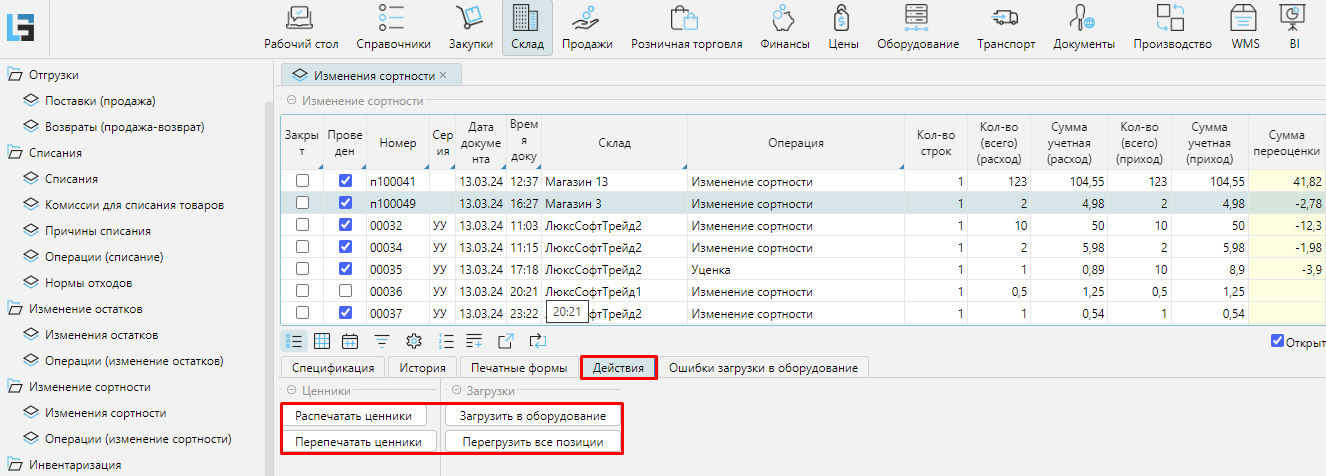The image size is (1326, 476).
Task: Click the filter icon in the table toolbar
Action: 382,341
